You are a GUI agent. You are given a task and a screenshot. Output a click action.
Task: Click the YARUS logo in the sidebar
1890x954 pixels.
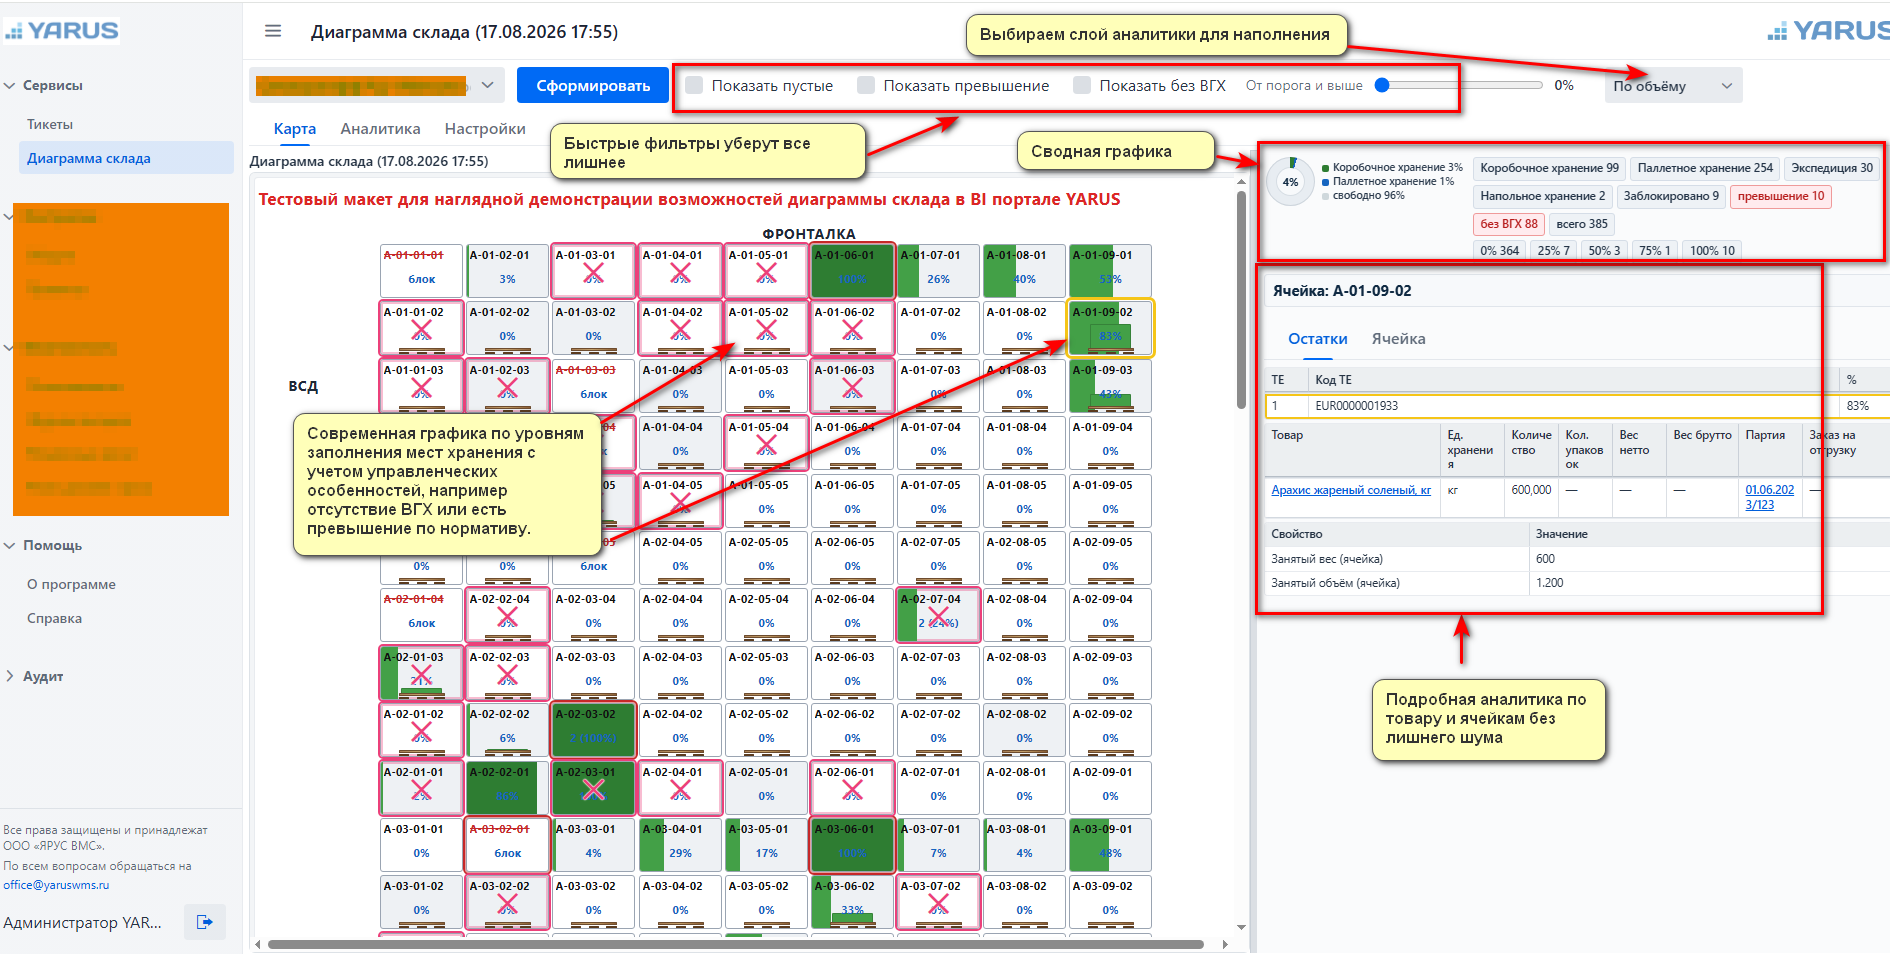[62, 31]
